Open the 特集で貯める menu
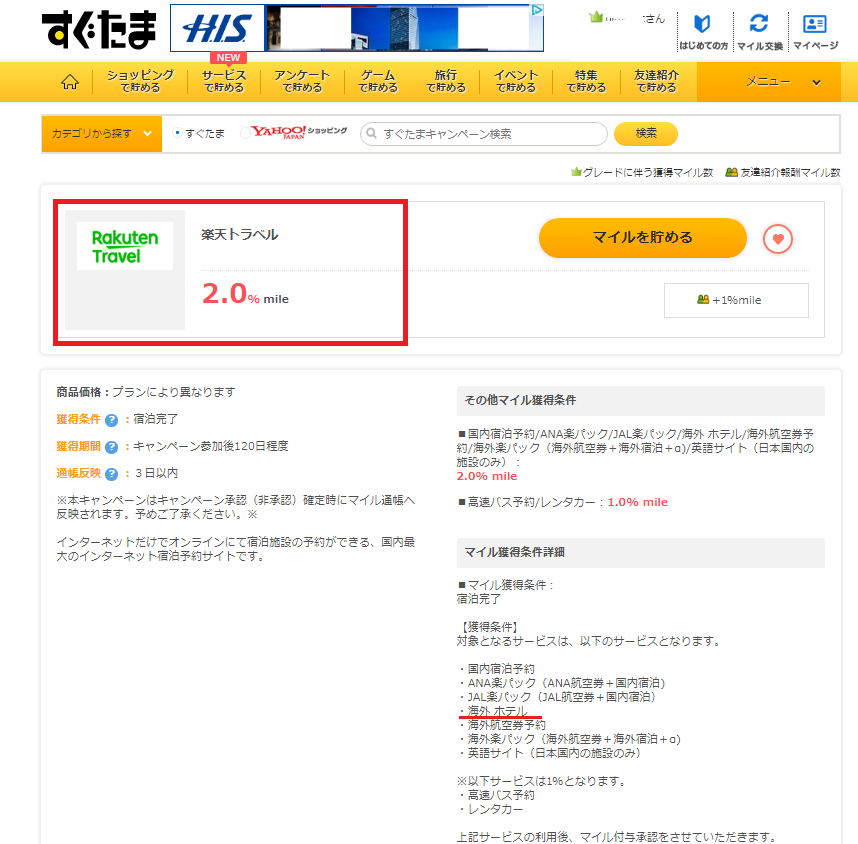The image size is (858, 844). point(586,81)
